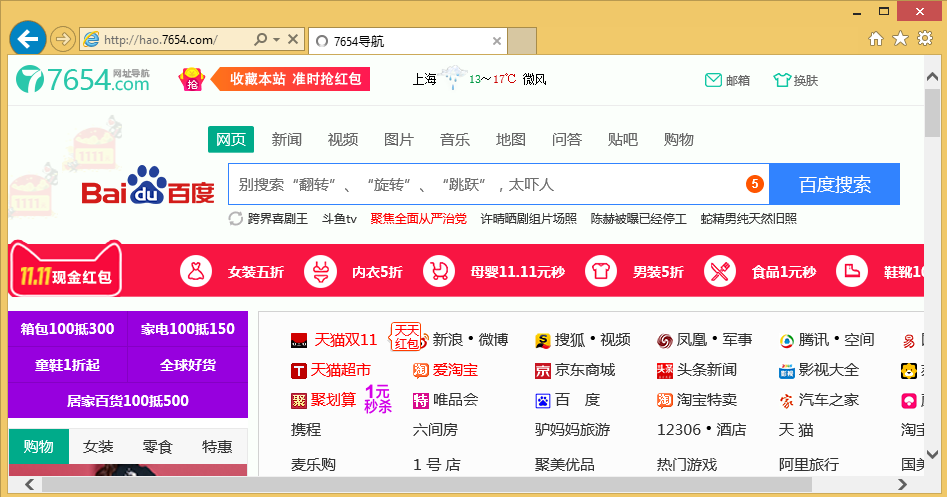Open the address bar search magnifier

[x=260, y=40]
